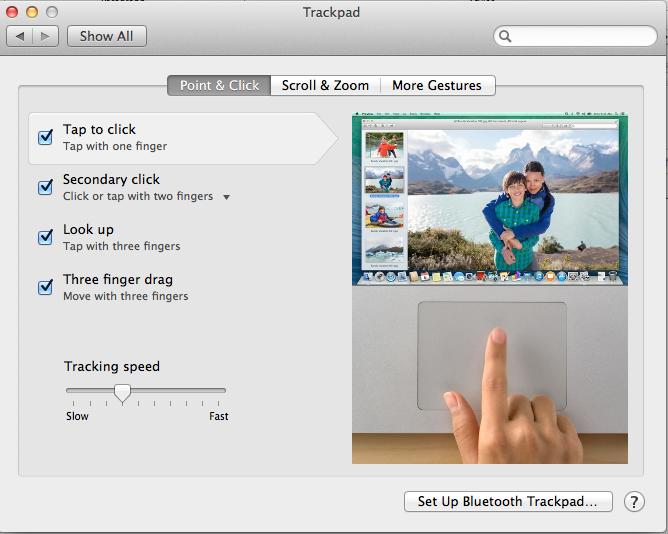Switch to More Gestures tab
The width and height of the screenshot is (668, 534).
tap(437, 85)
